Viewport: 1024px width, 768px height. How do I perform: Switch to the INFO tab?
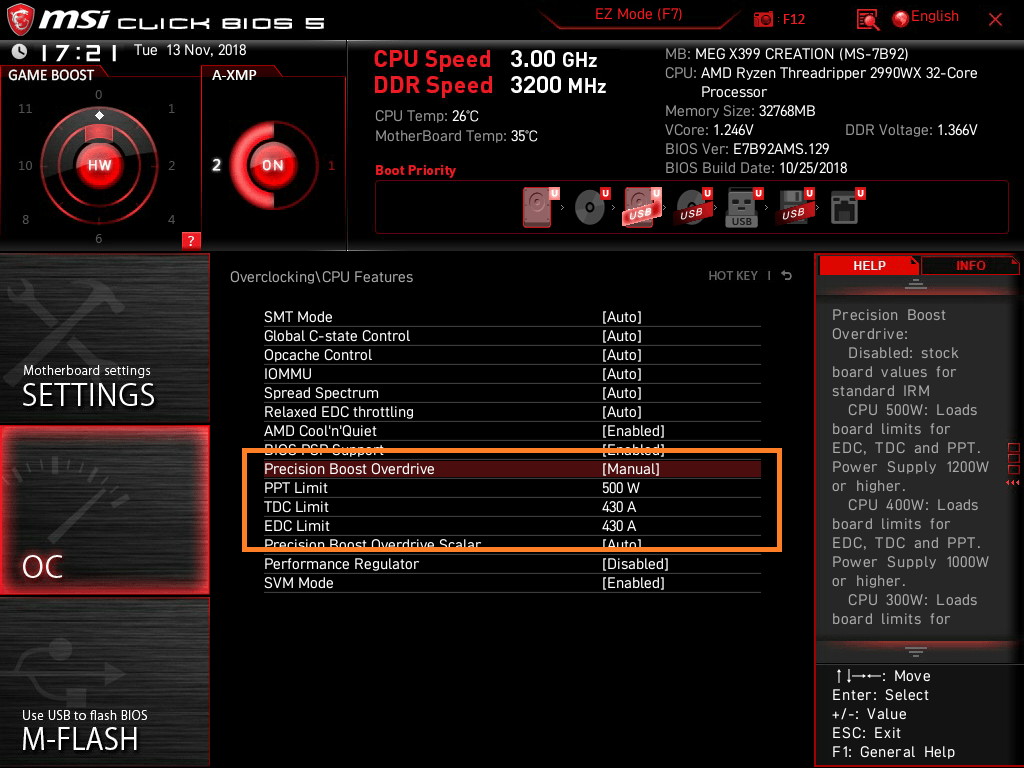pyautogui.click(x=970, y=266)
